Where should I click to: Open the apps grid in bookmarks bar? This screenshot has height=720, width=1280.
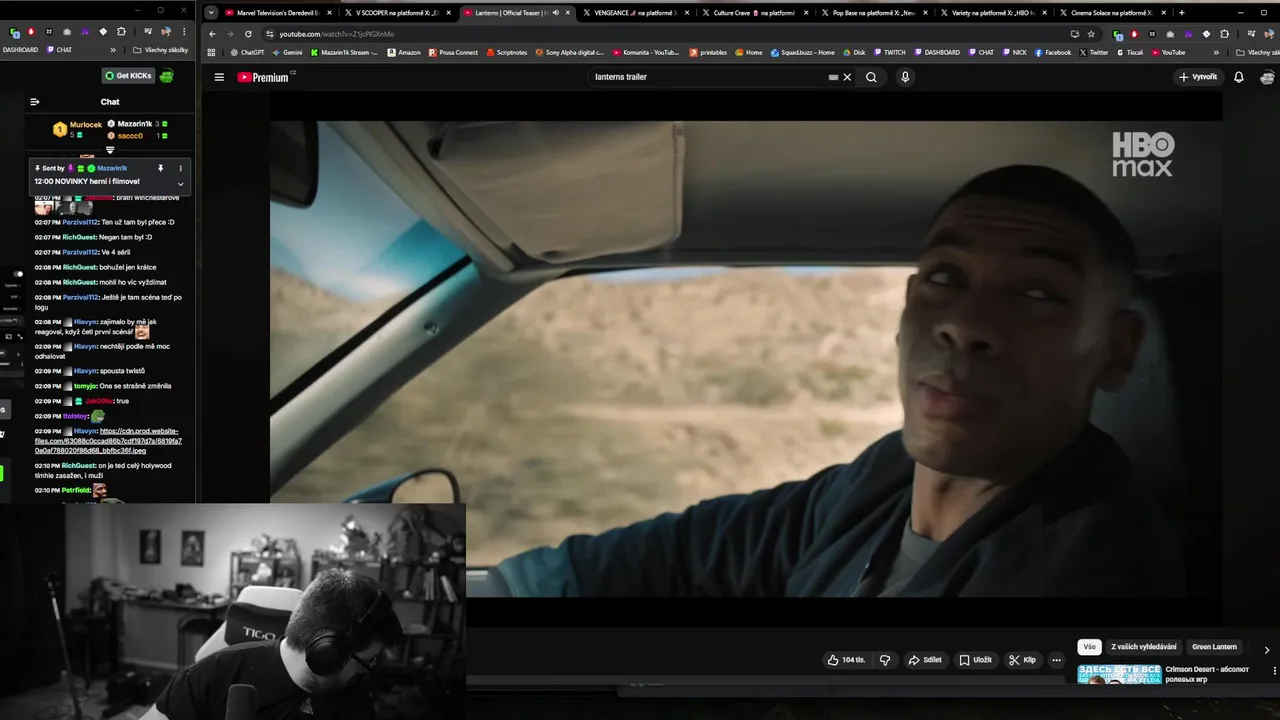click(x=212, y=52)
